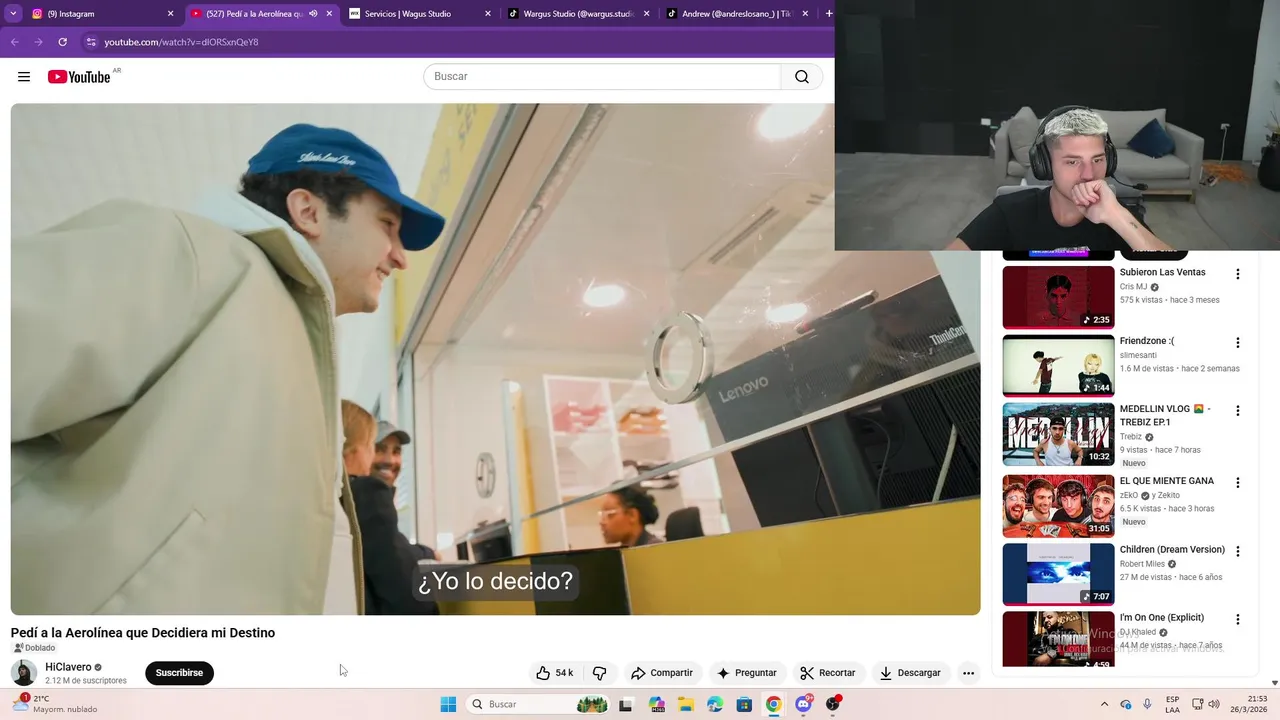Click the youtube.com address bar URL

[181, 42]
